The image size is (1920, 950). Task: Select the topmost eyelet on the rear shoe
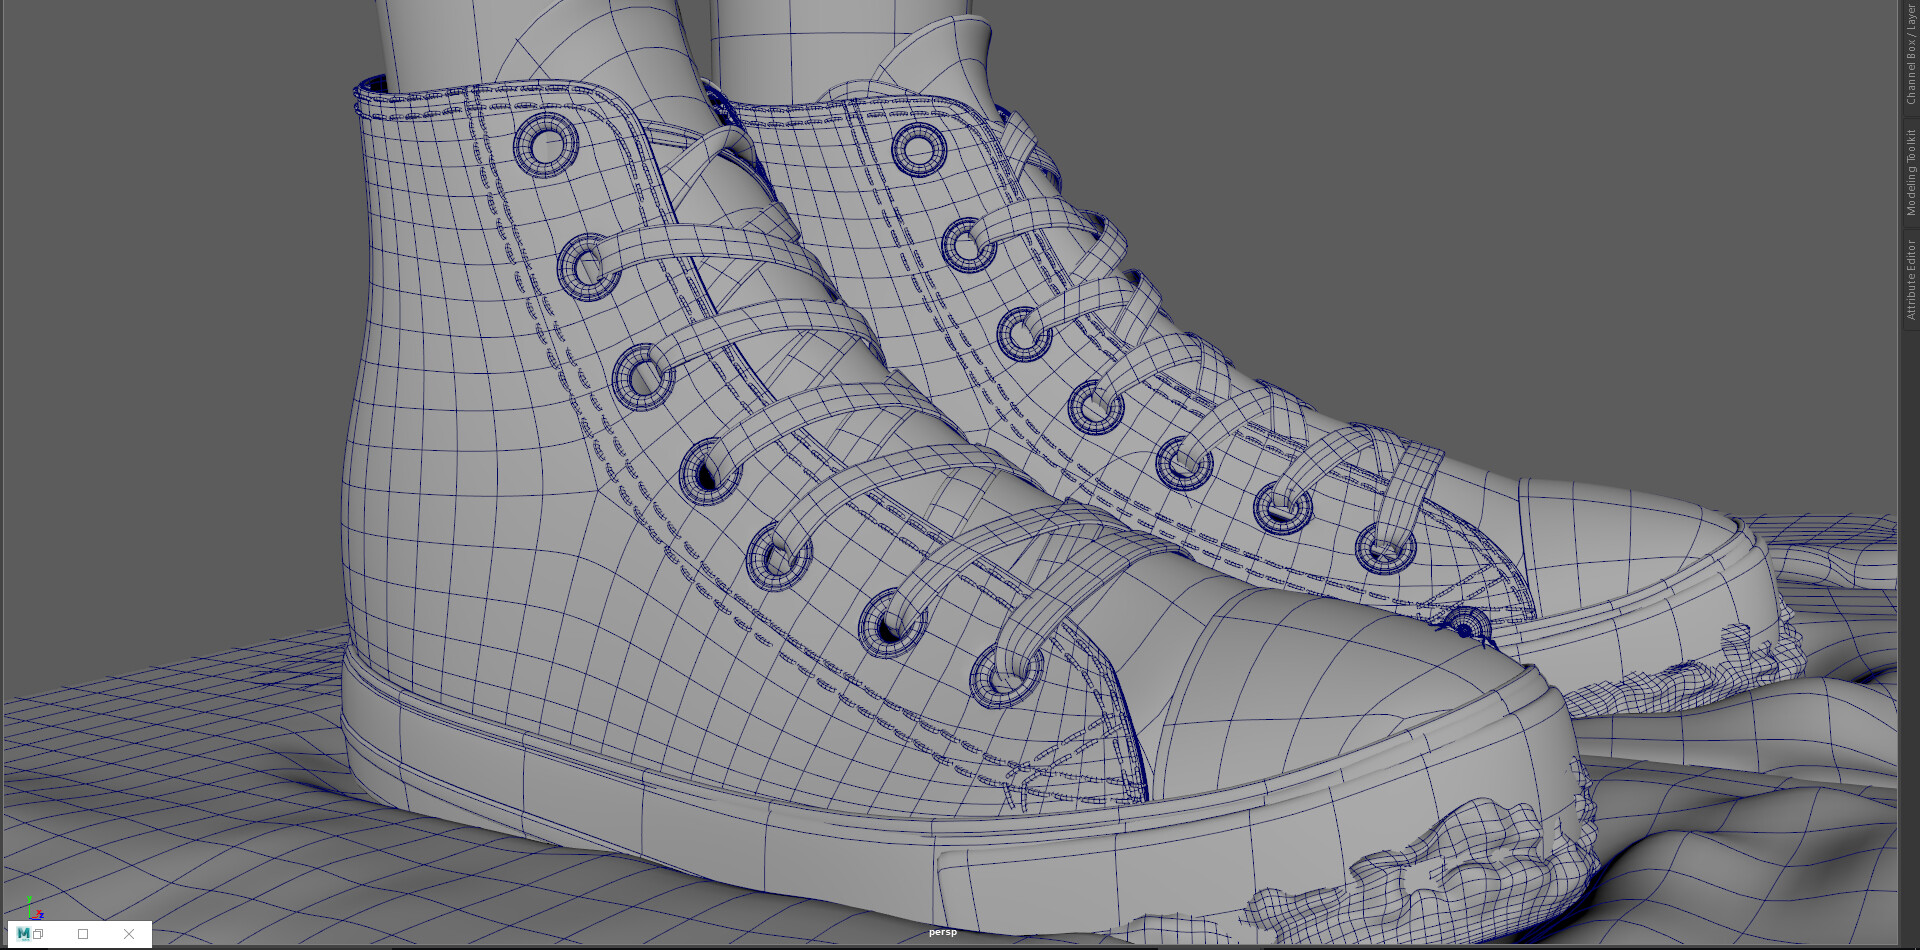tap(918, 149)
